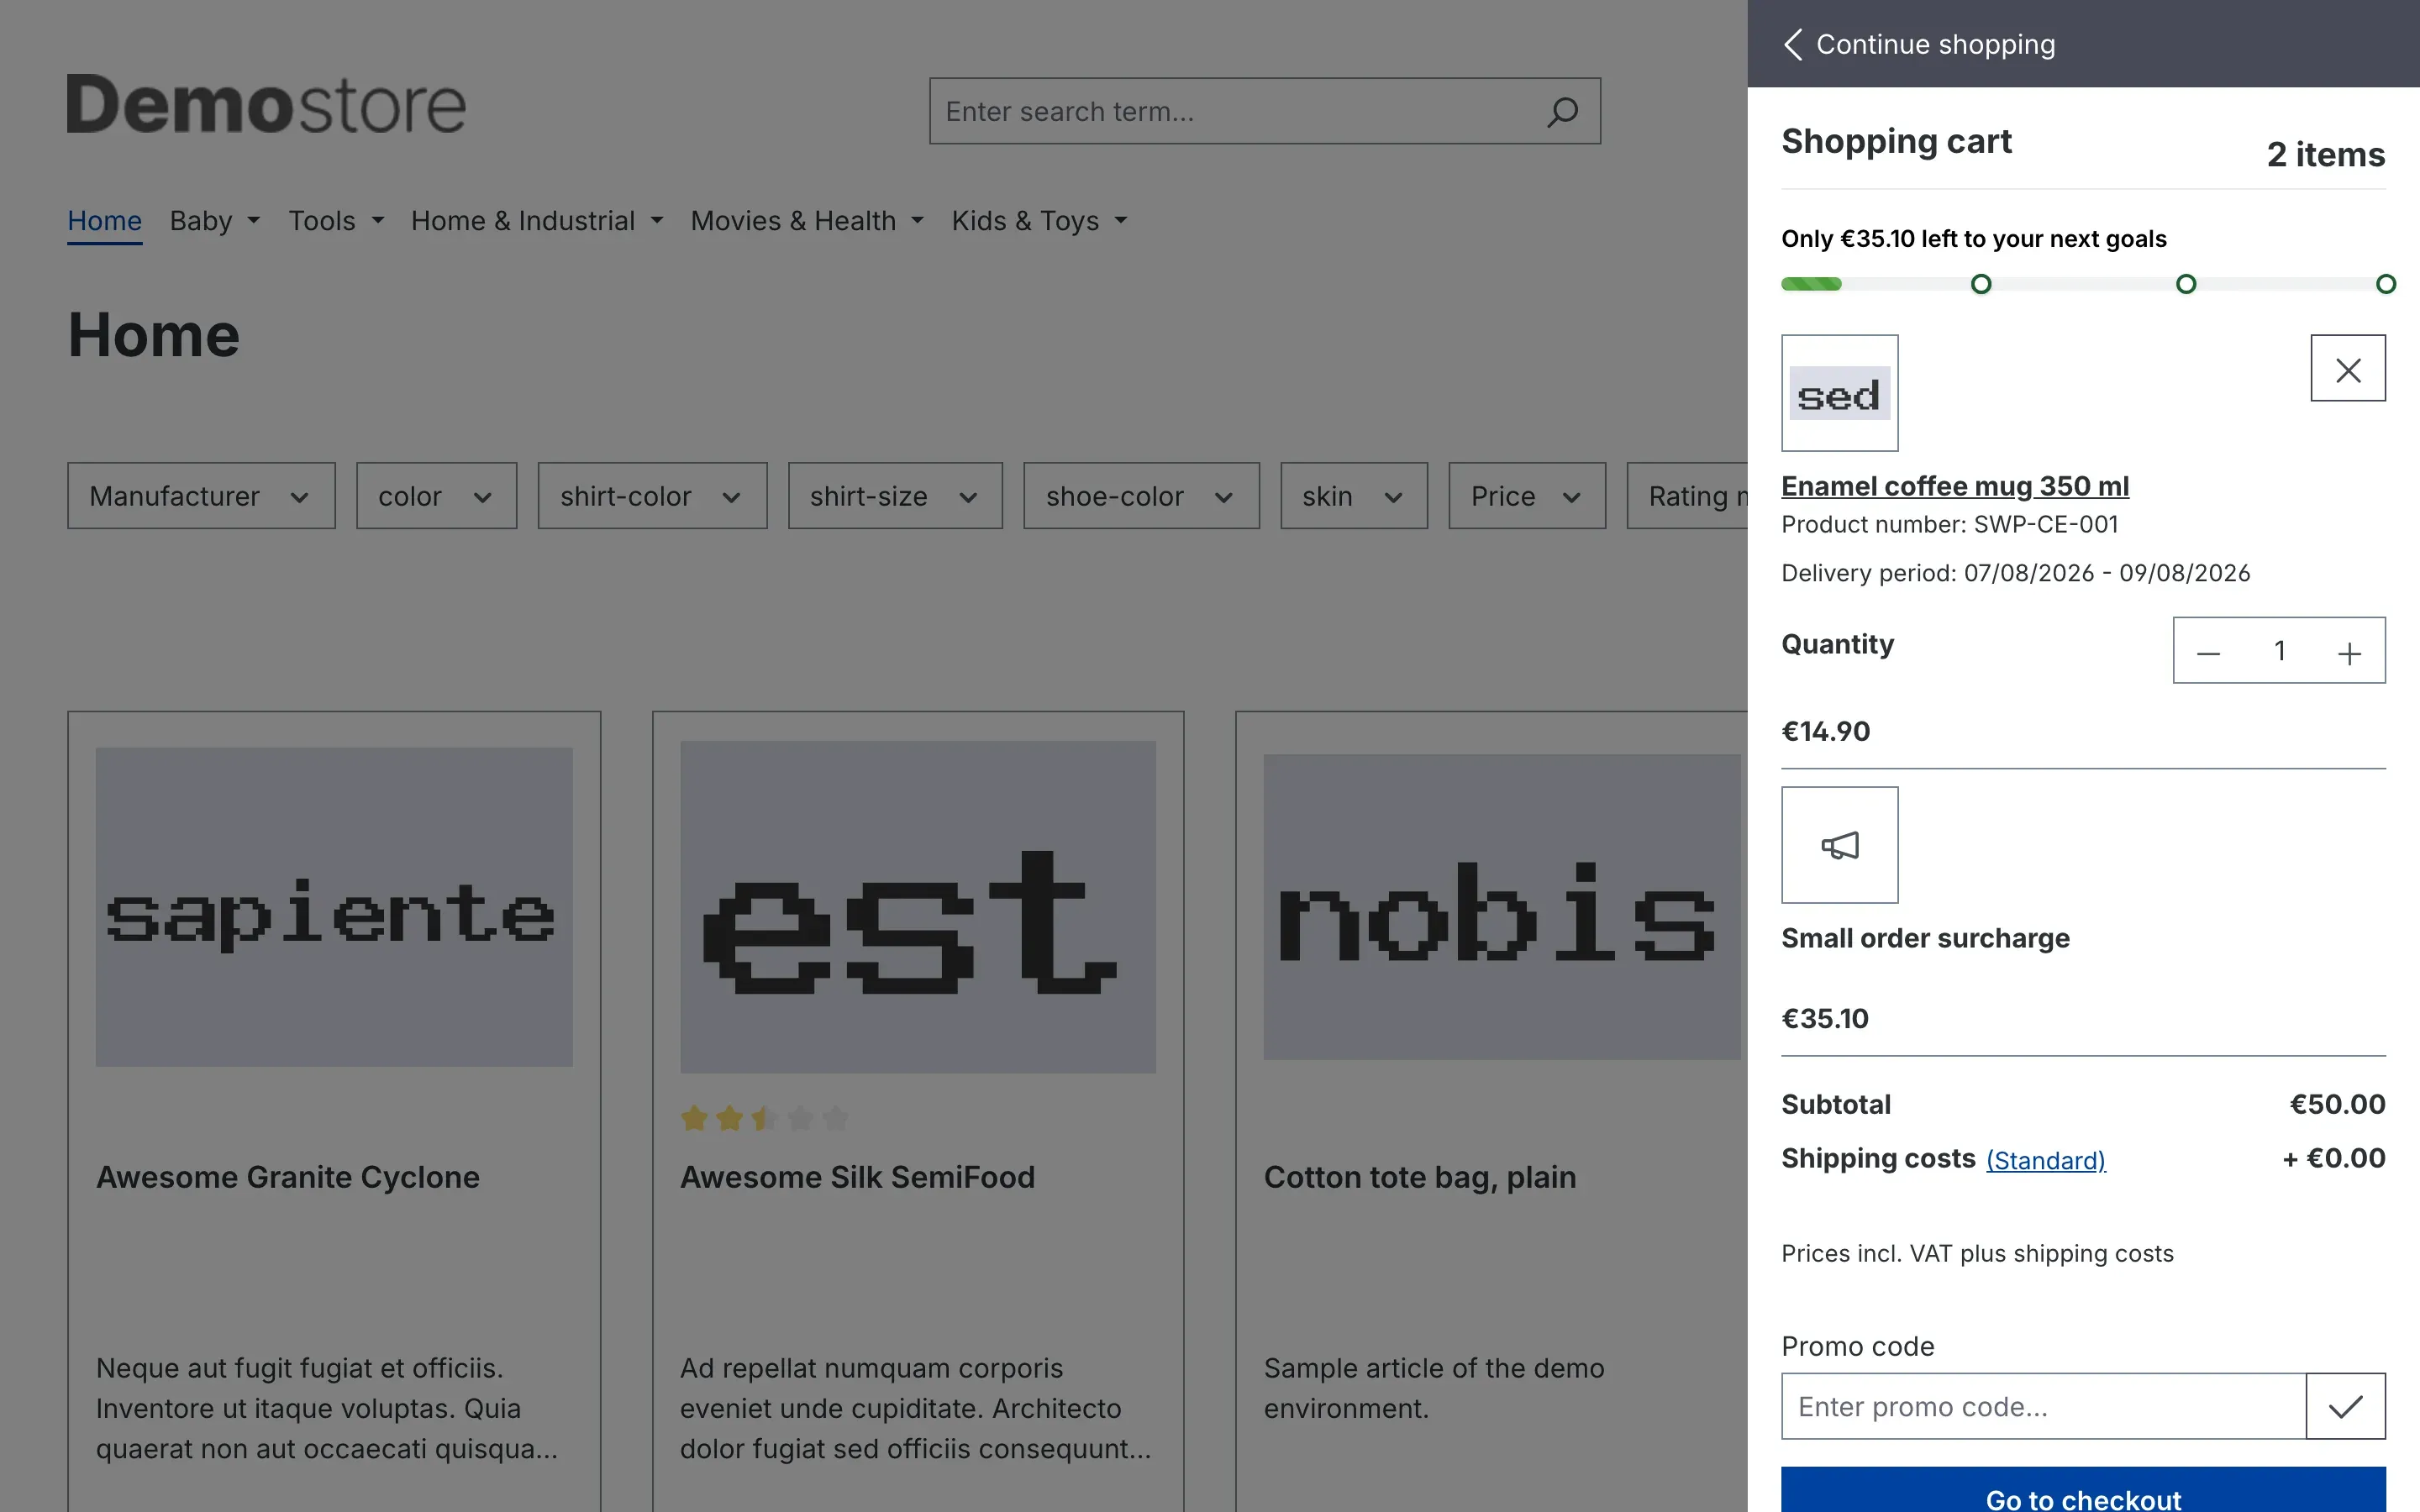Open the nobis product image

tap(1501, 907)
